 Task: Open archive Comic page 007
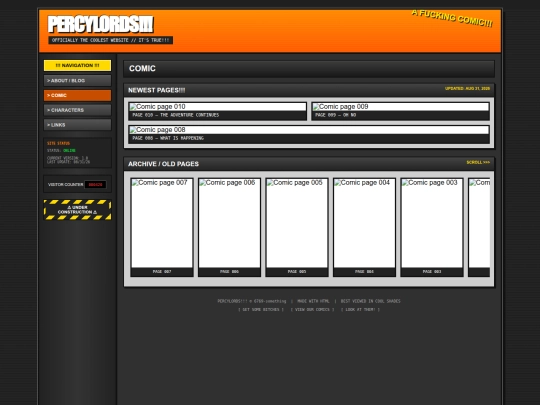162,223
